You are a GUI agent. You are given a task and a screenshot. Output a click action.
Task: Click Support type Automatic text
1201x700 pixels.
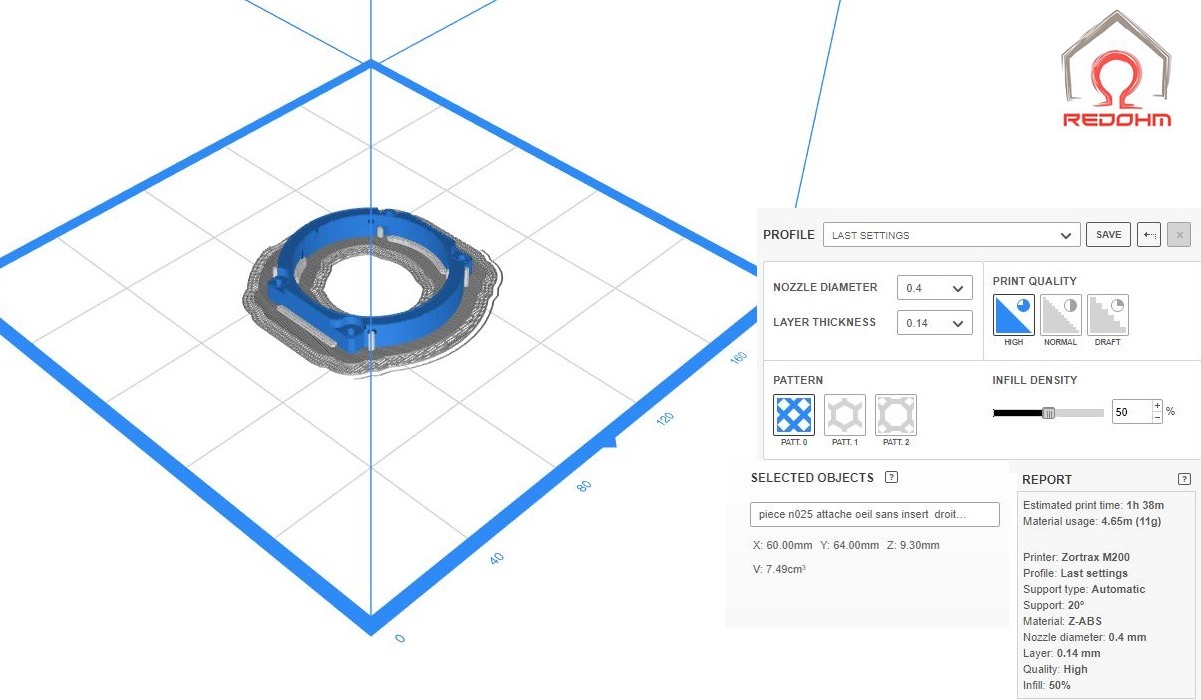pos(1084,589)
